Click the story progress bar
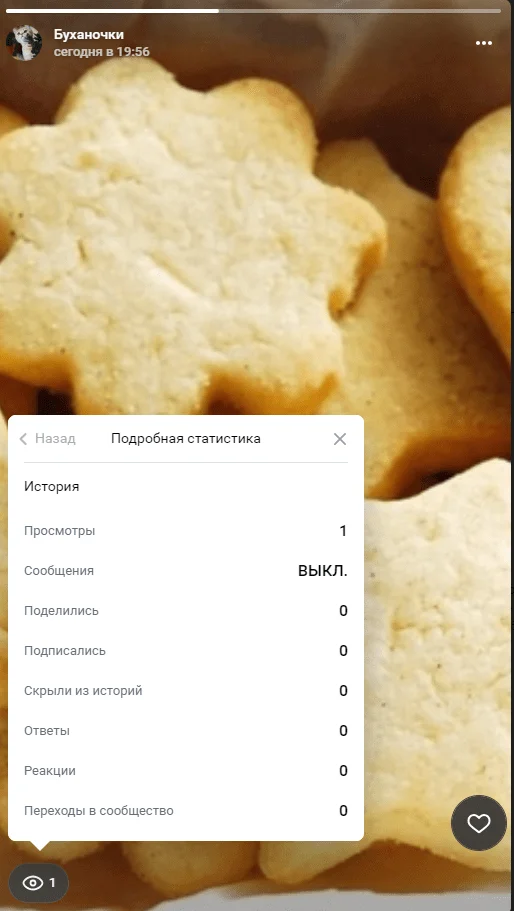This screenshot has height=911, width=514. [x=257, y=10]
